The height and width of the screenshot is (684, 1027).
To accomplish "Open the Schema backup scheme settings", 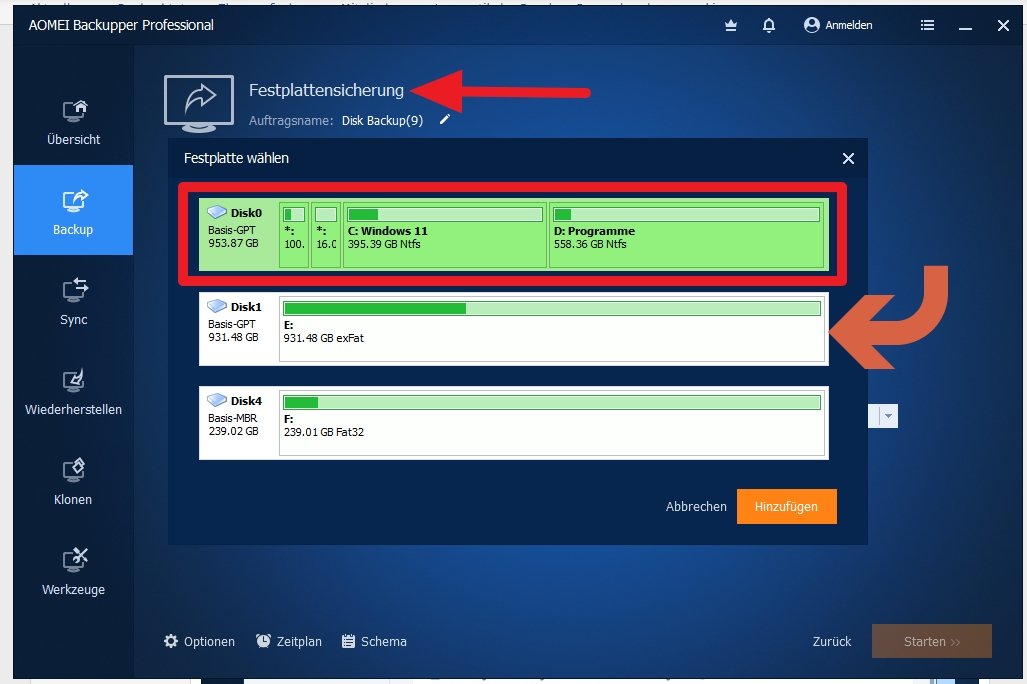I will point(374,641).
